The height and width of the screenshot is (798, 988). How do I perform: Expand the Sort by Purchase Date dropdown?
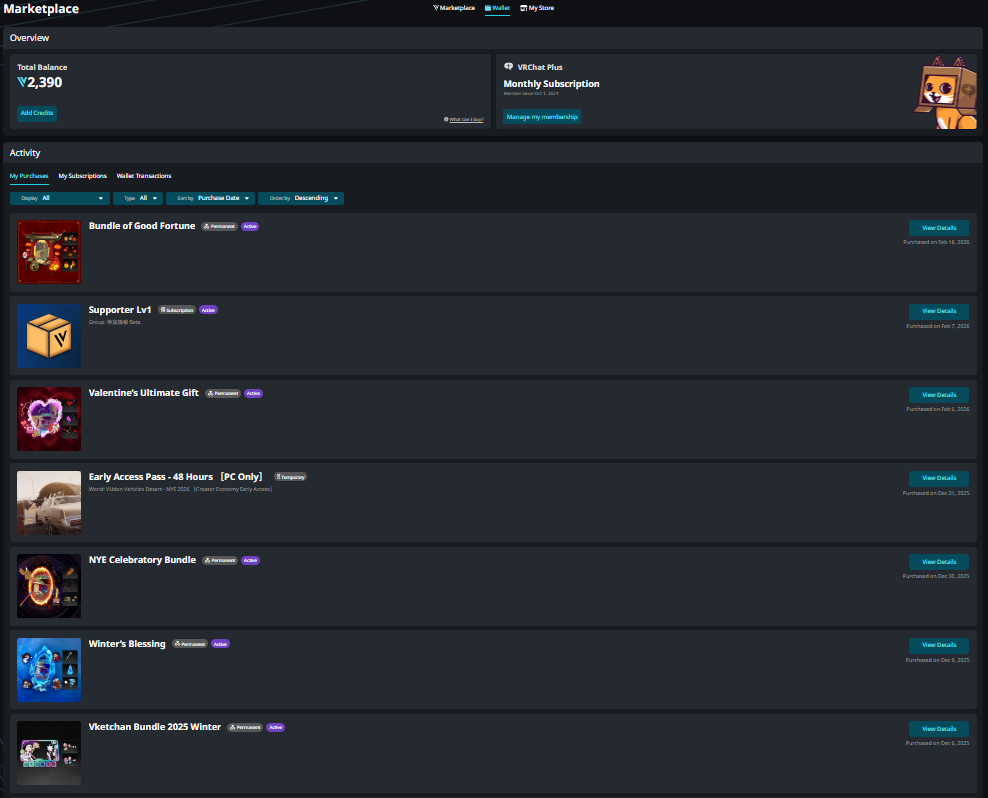210,198
